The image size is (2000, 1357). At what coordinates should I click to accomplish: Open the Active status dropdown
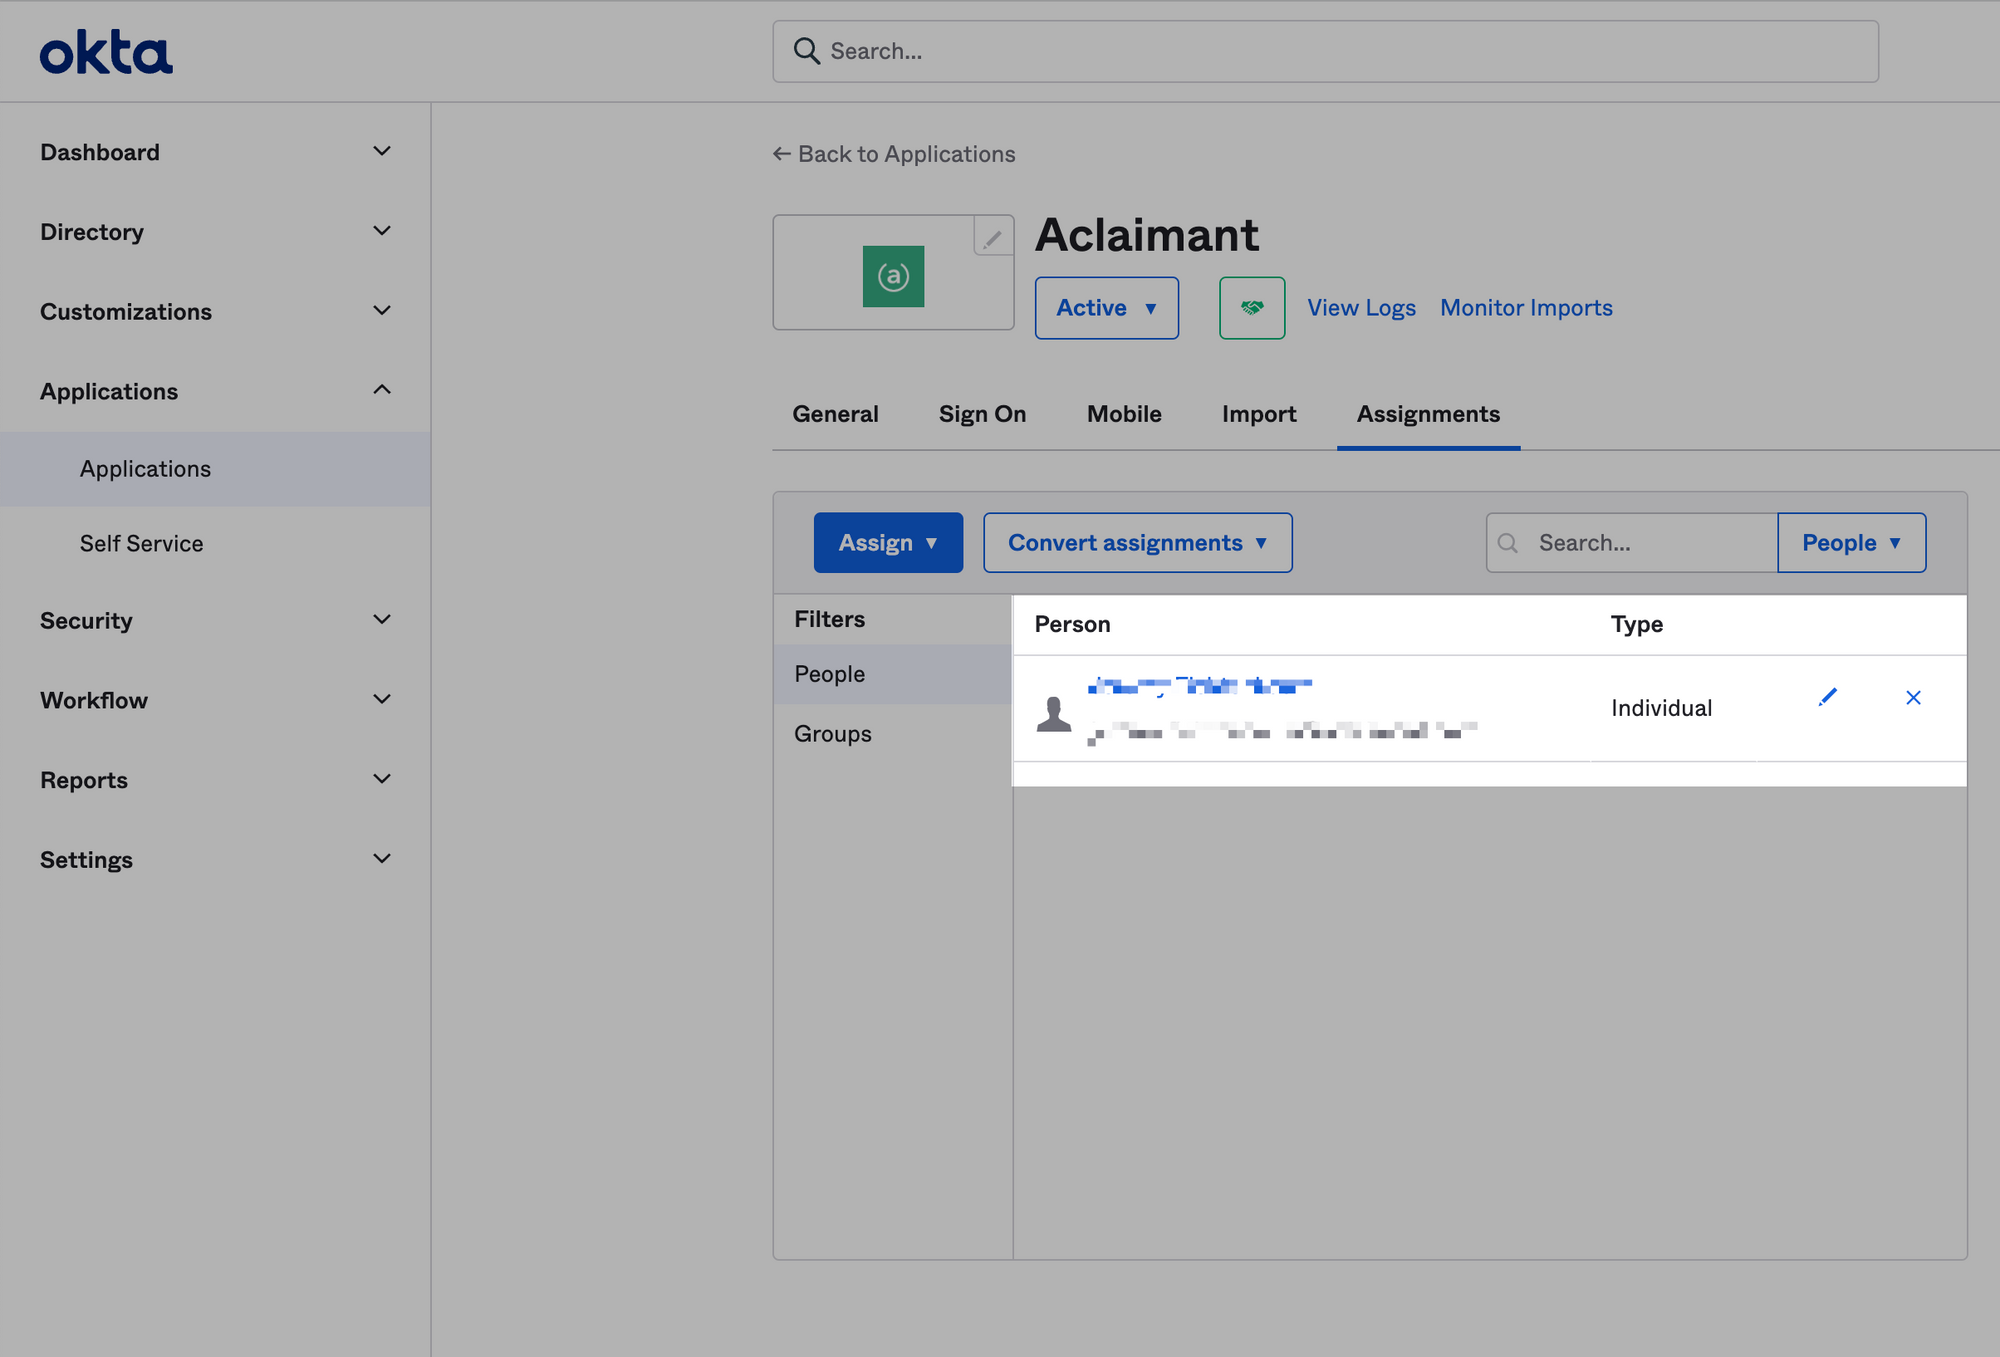[1107, 308]
